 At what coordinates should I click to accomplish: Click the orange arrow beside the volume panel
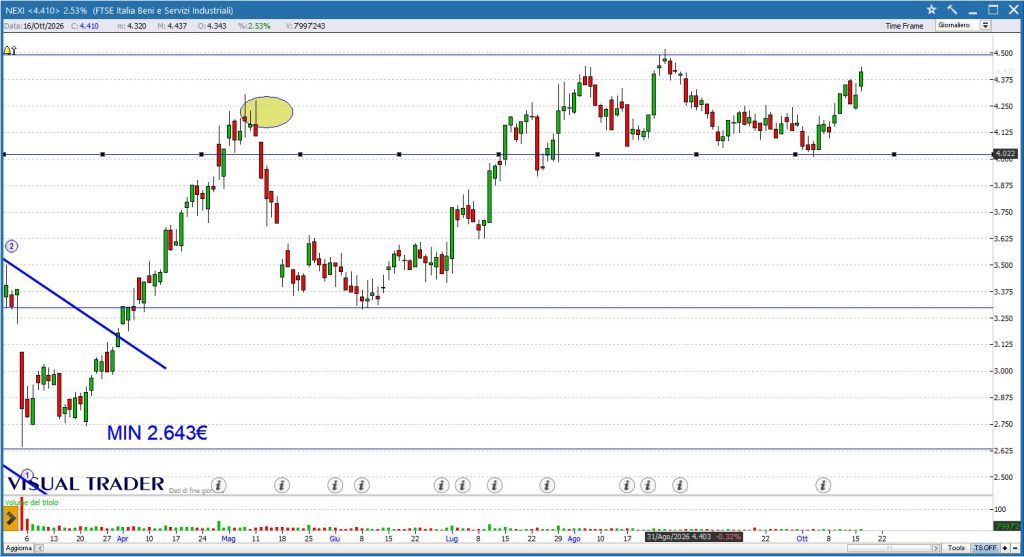pos(10,519)
